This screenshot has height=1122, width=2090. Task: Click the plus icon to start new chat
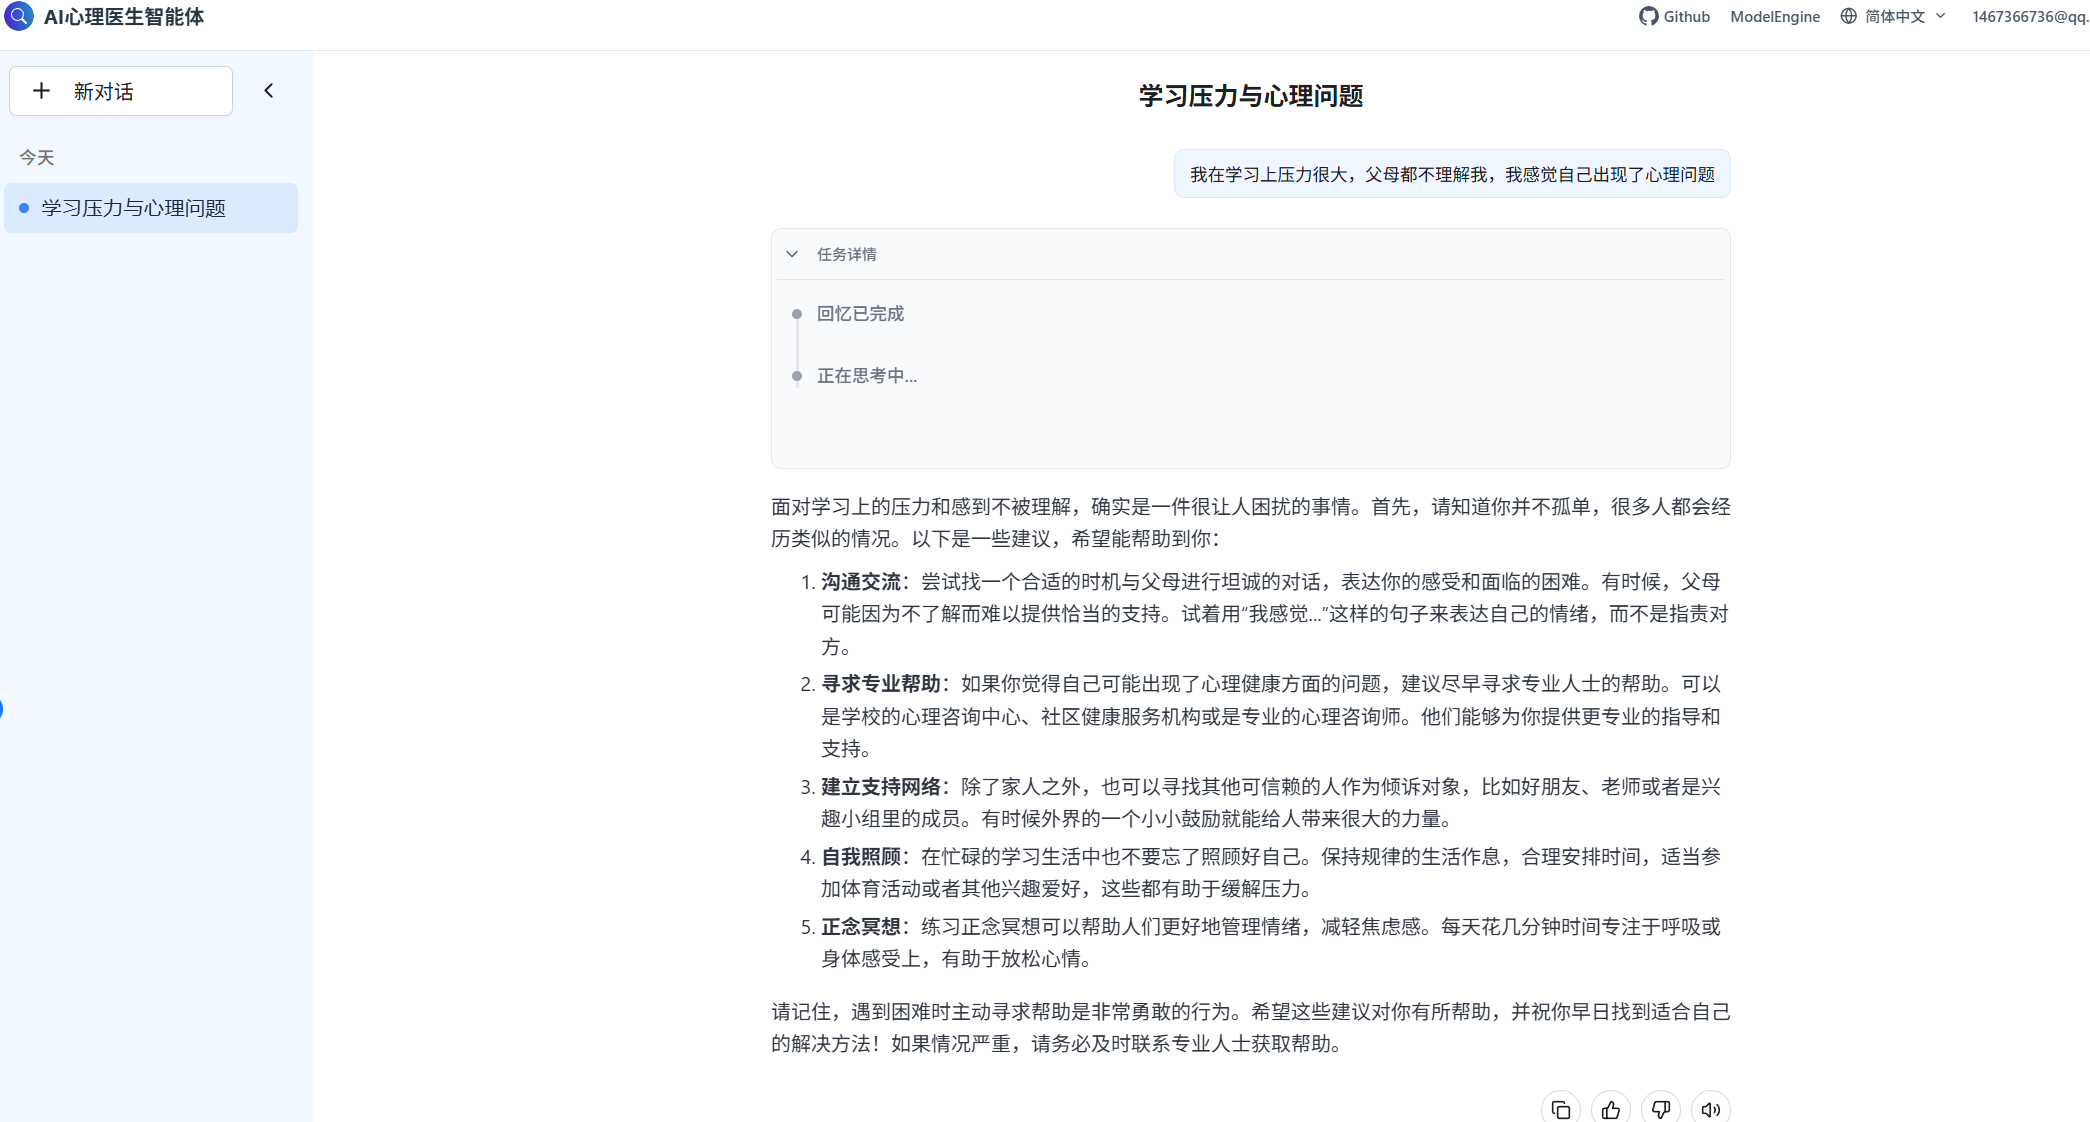click(41, 90)
